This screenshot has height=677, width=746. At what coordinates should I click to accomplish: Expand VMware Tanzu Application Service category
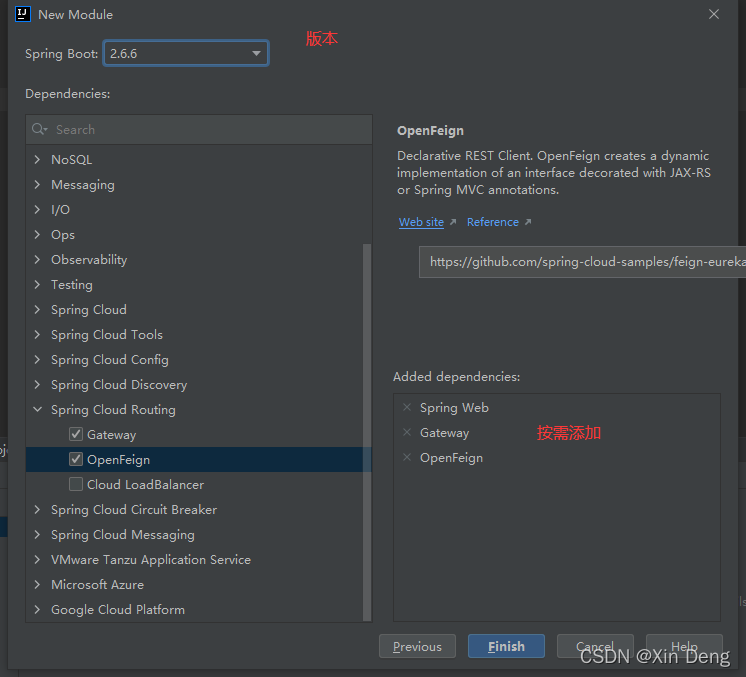(38, 559)
